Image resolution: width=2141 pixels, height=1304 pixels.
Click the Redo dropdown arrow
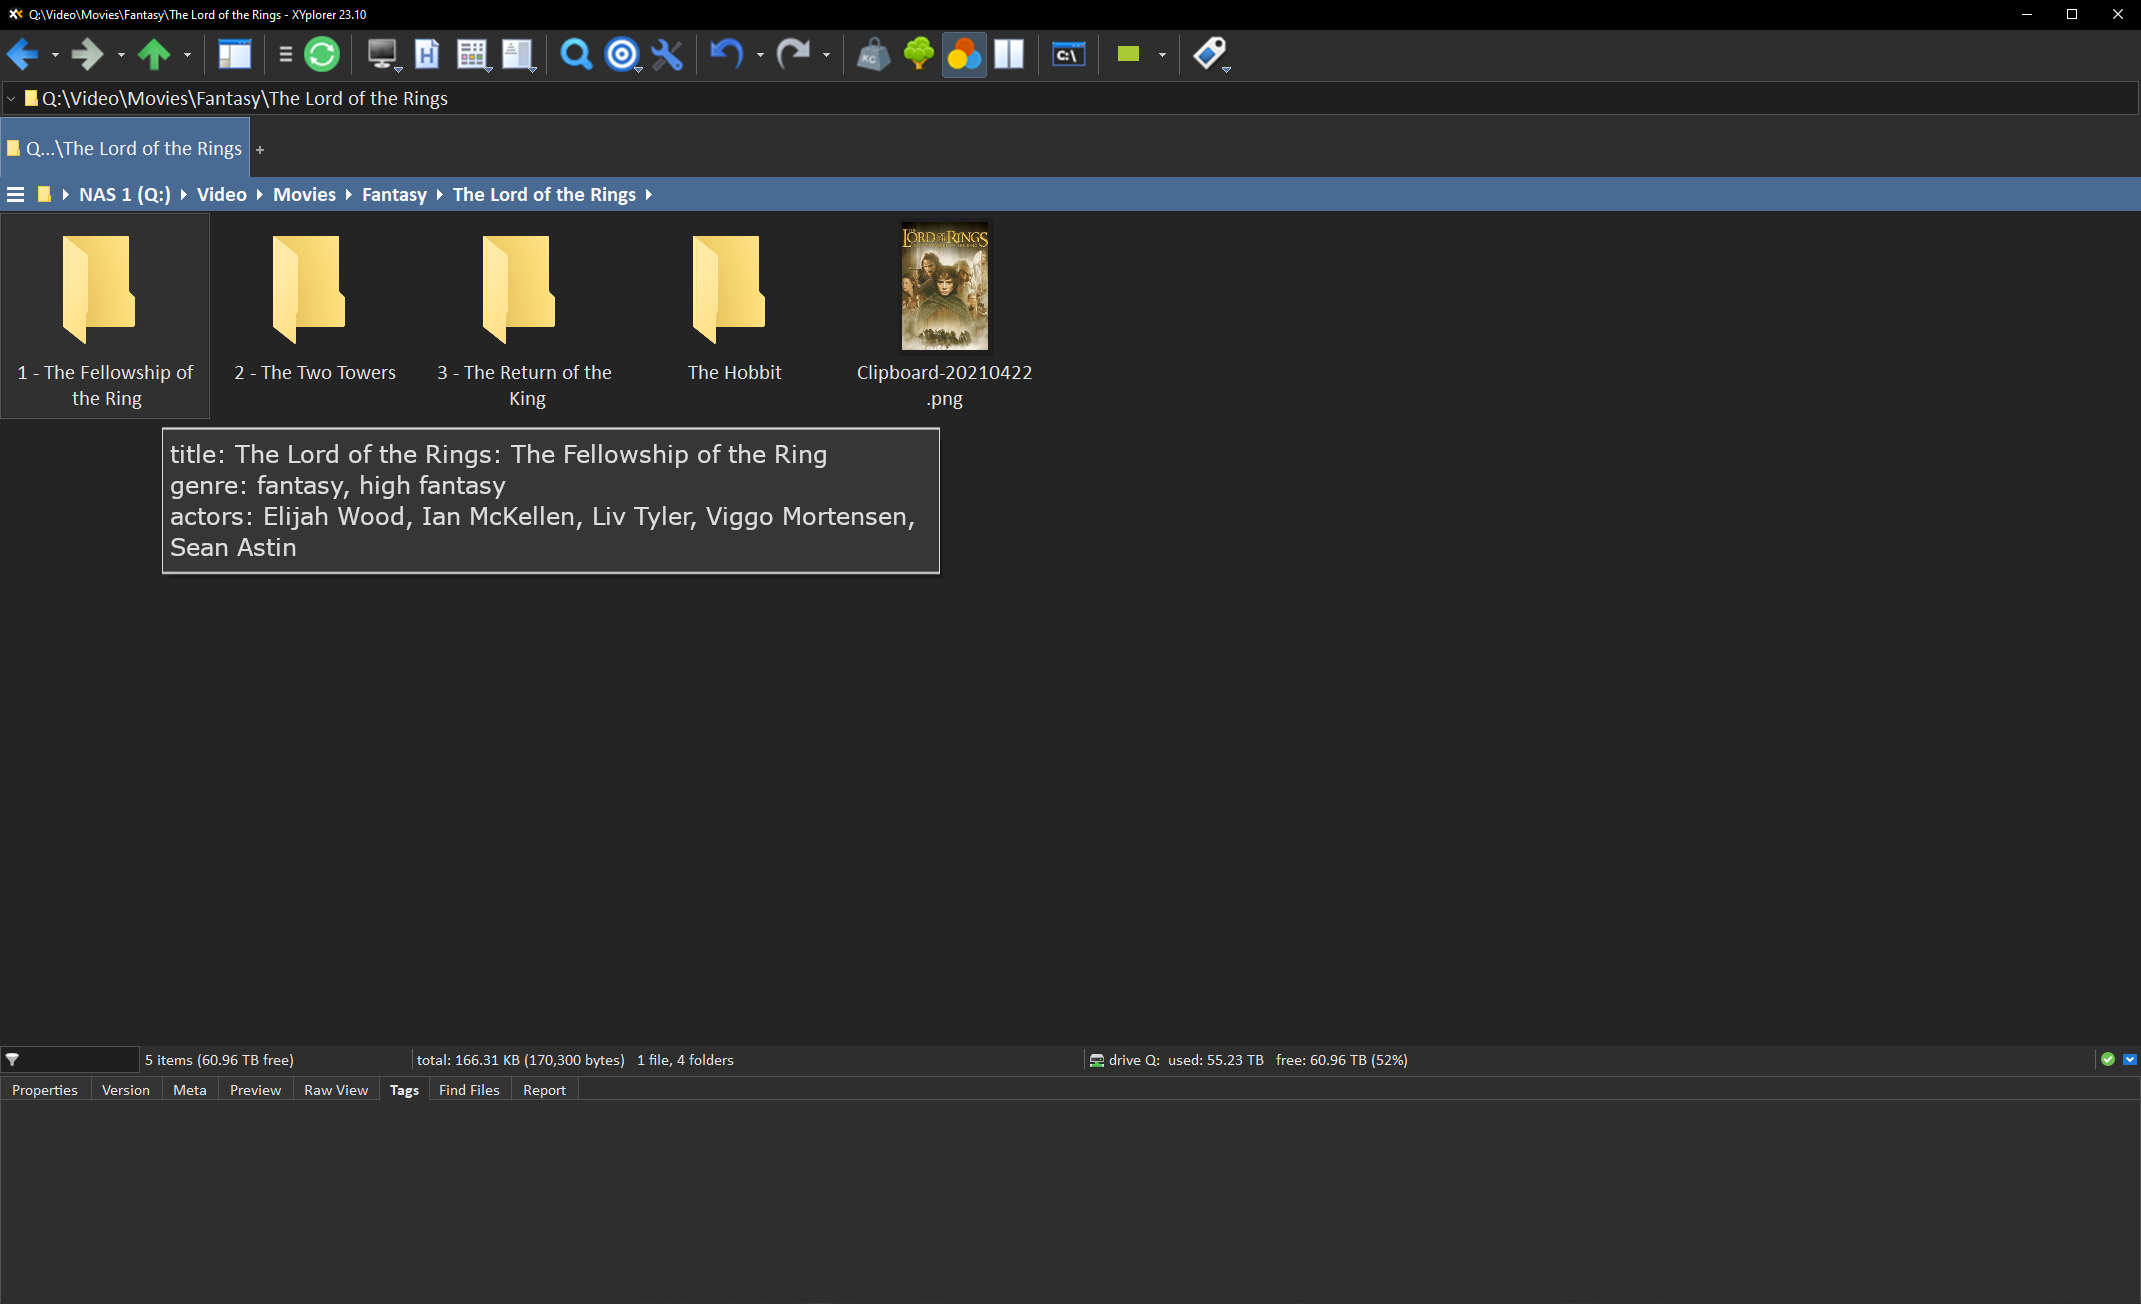[x=824, y=57]
